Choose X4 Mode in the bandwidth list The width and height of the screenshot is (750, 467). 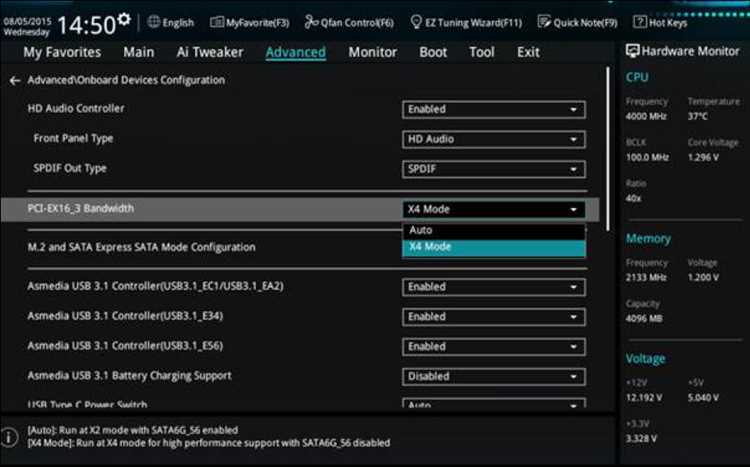494,247
